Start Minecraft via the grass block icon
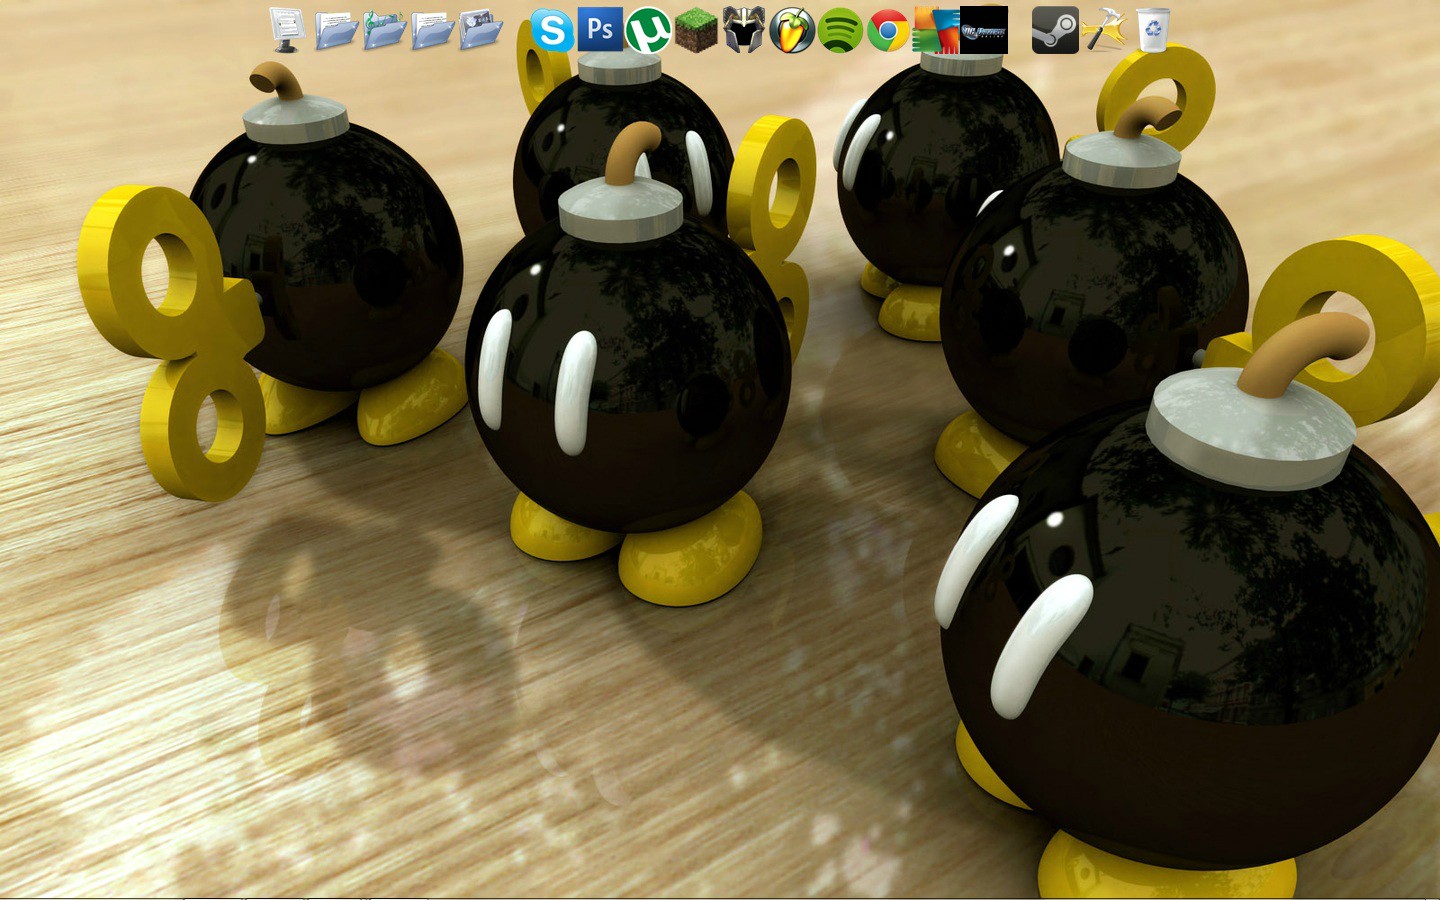The image size is (1440, 900). pyautogui.click(x=696, y=30)
